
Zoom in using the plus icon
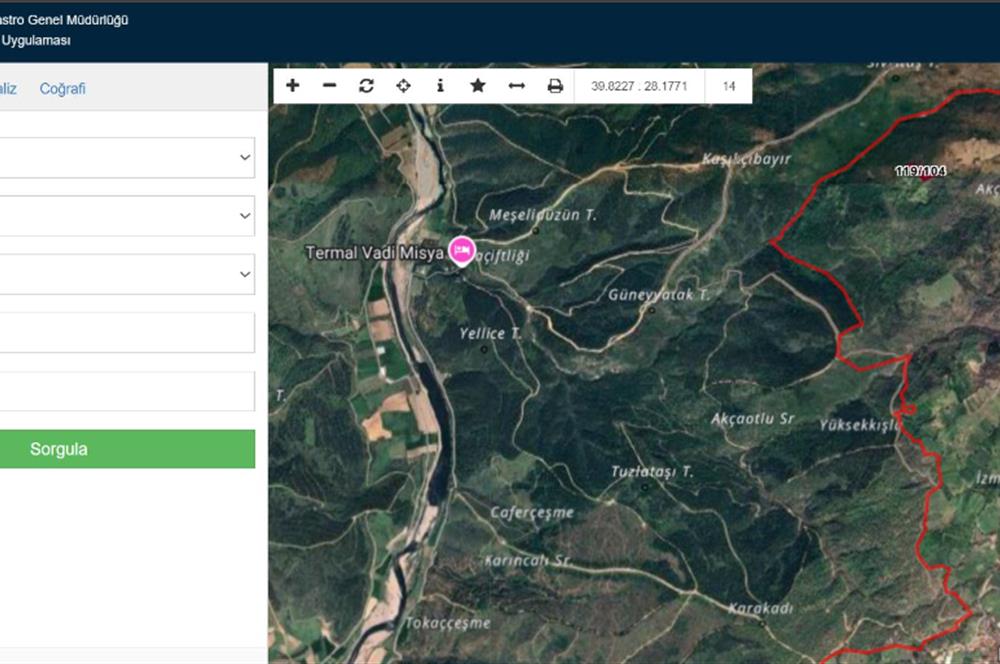292,87
